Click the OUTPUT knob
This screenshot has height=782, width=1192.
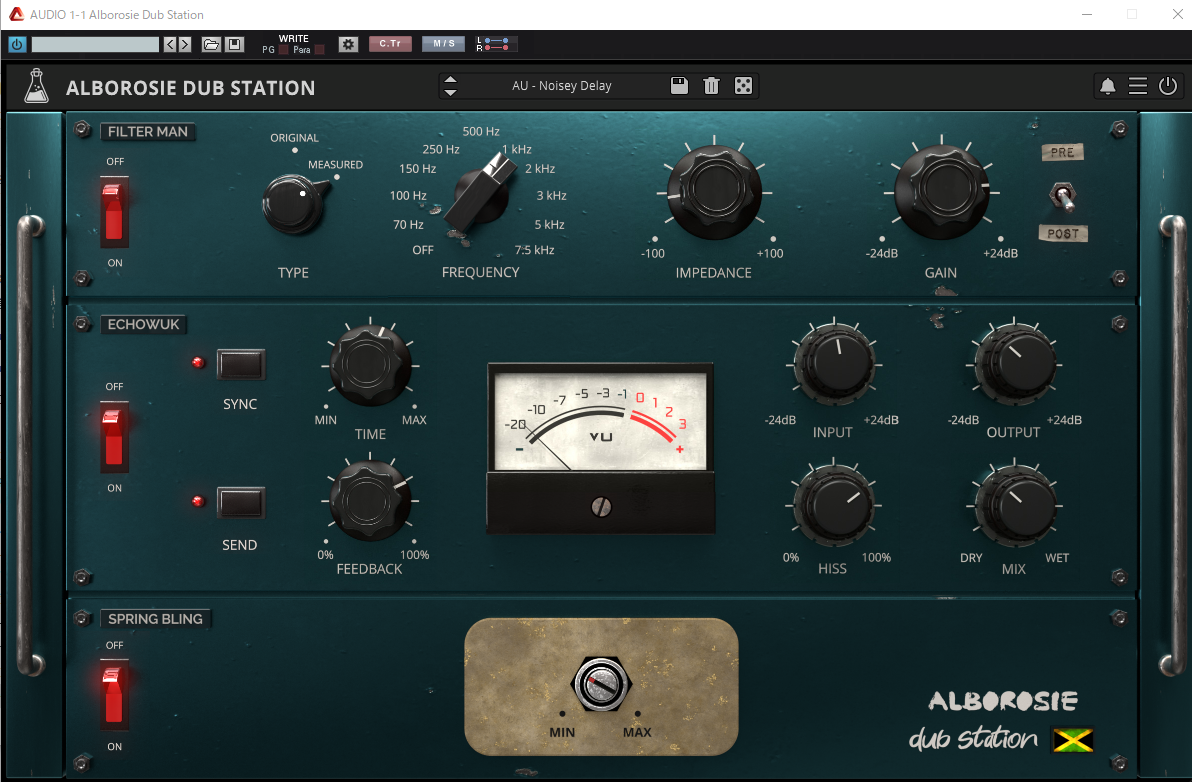coord(1015,364)
